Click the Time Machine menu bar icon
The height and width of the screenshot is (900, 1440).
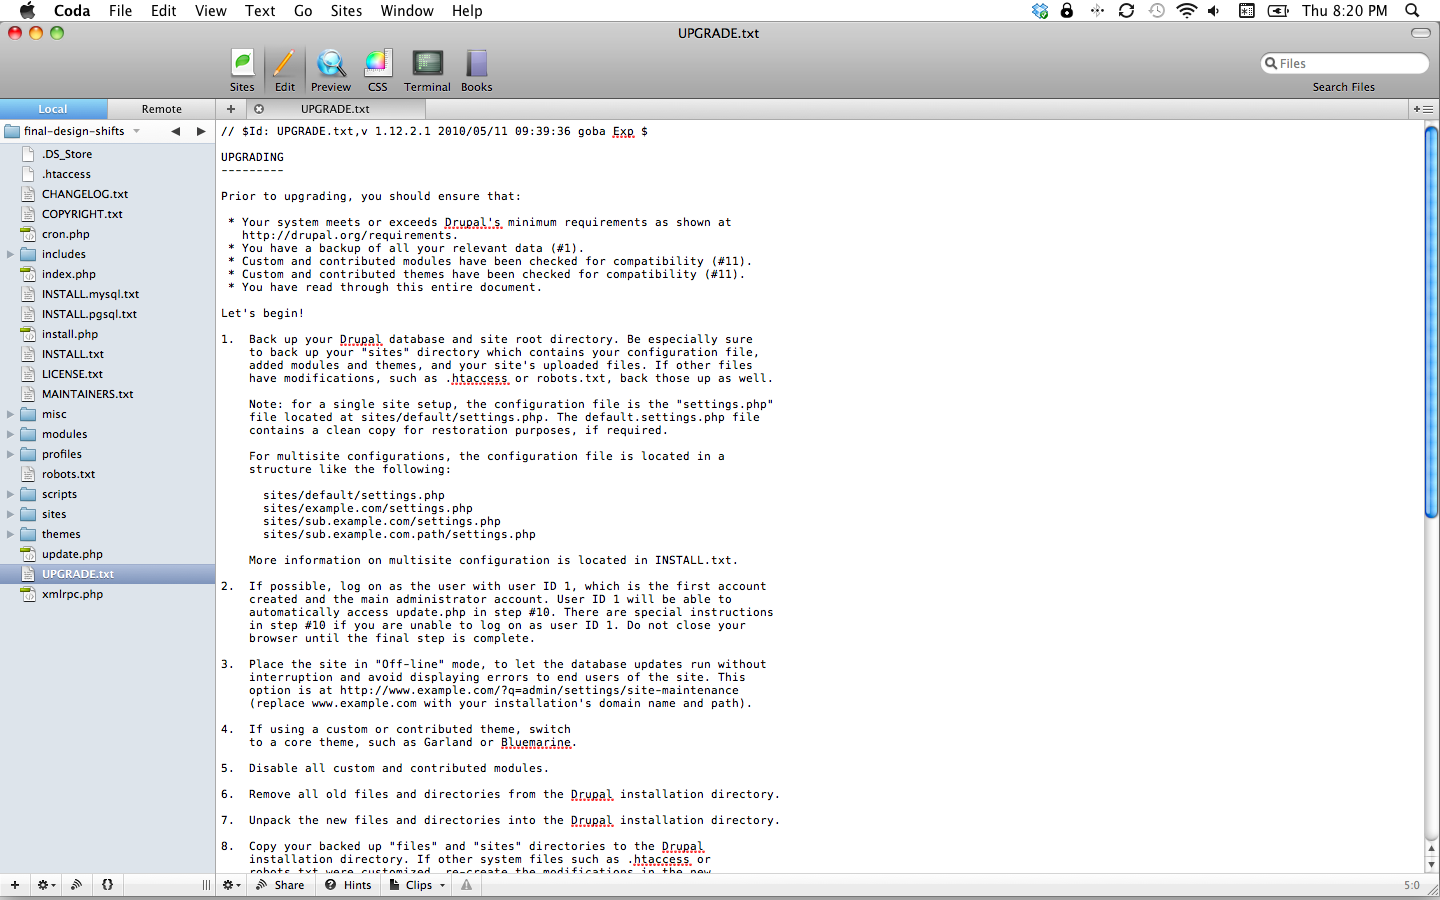click(1157, 11)
